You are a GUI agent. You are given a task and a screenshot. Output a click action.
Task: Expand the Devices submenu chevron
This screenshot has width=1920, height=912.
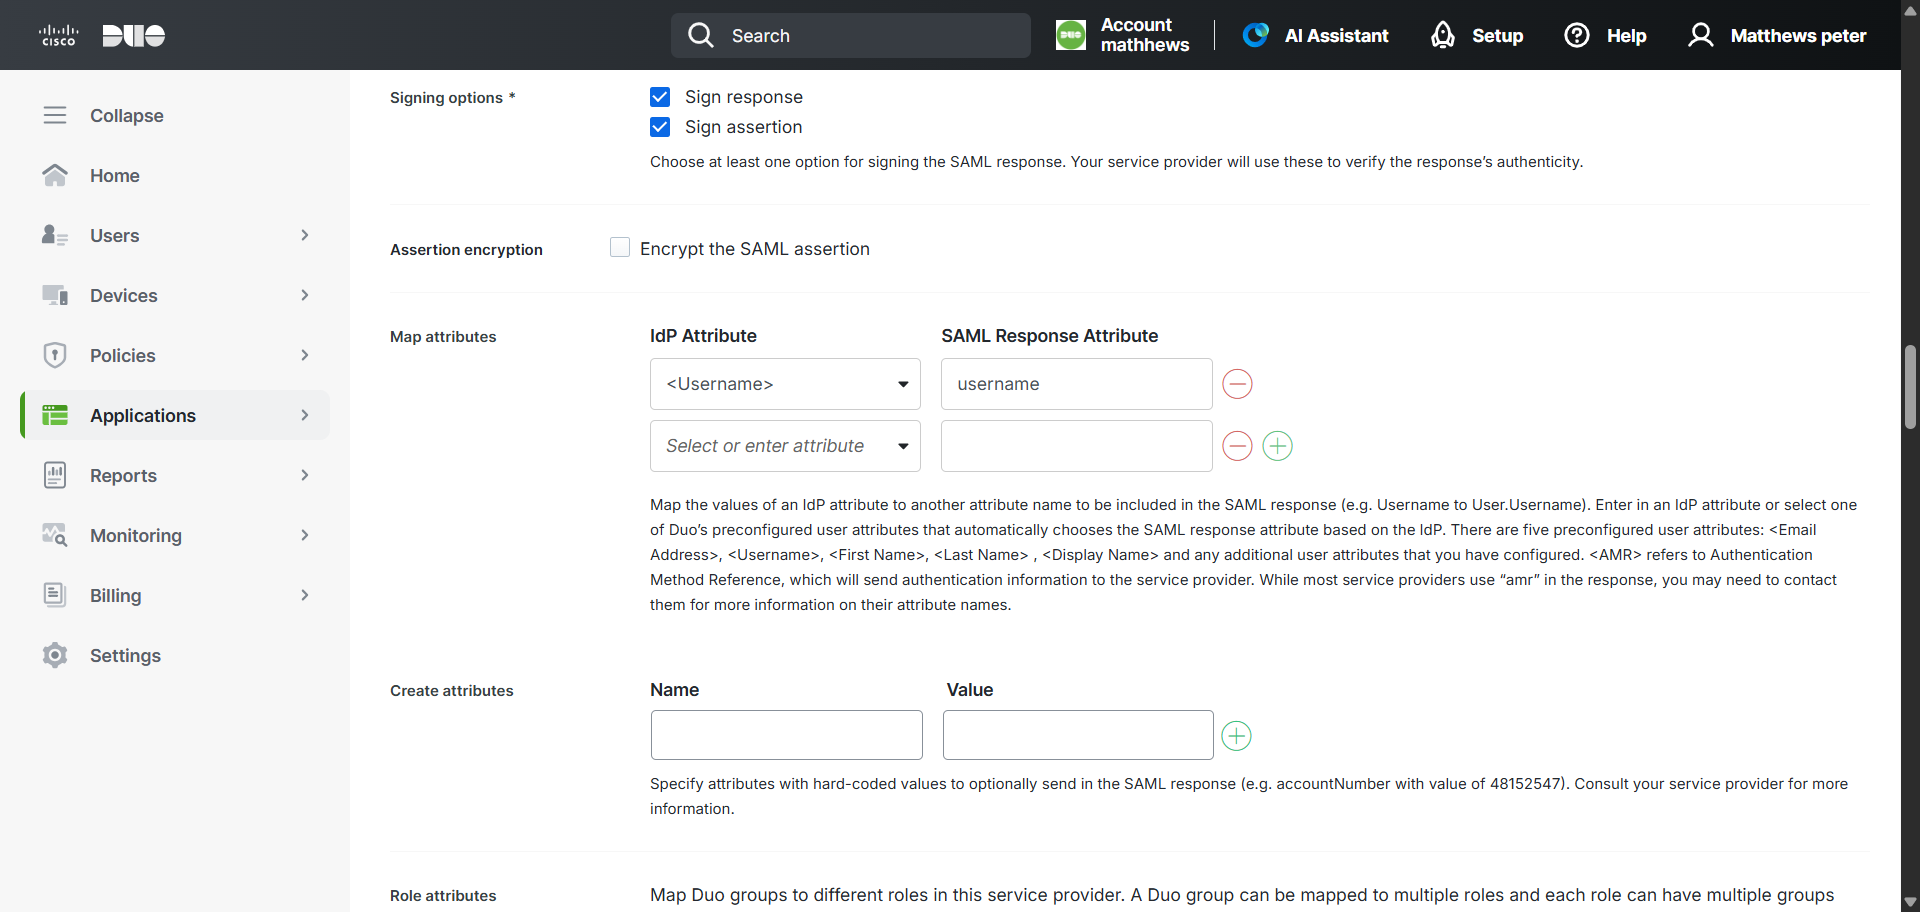pyautogui.click(x=305, y=295)
